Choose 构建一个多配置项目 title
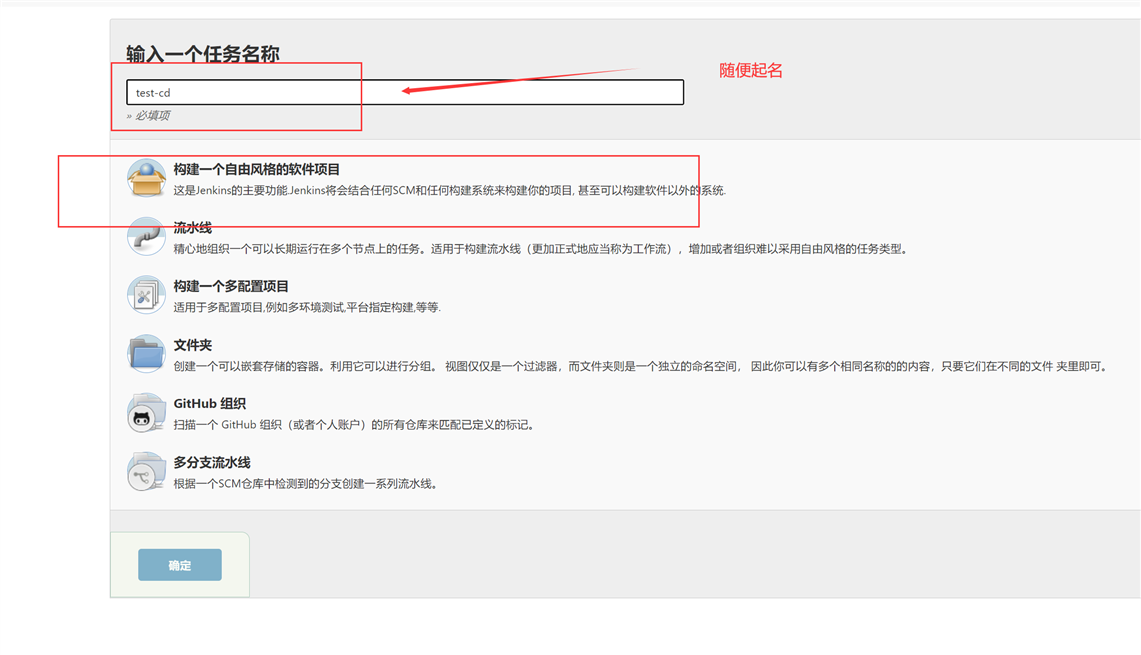Screen dimensions: 1141x655 tap(231, 286)
